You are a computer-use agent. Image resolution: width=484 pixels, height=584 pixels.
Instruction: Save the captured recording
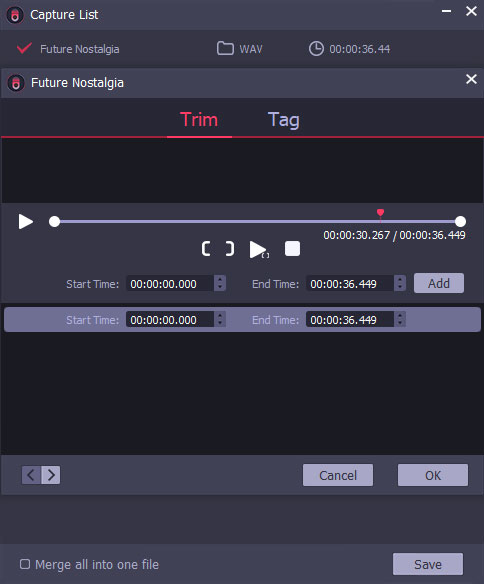tap(428, 564)
